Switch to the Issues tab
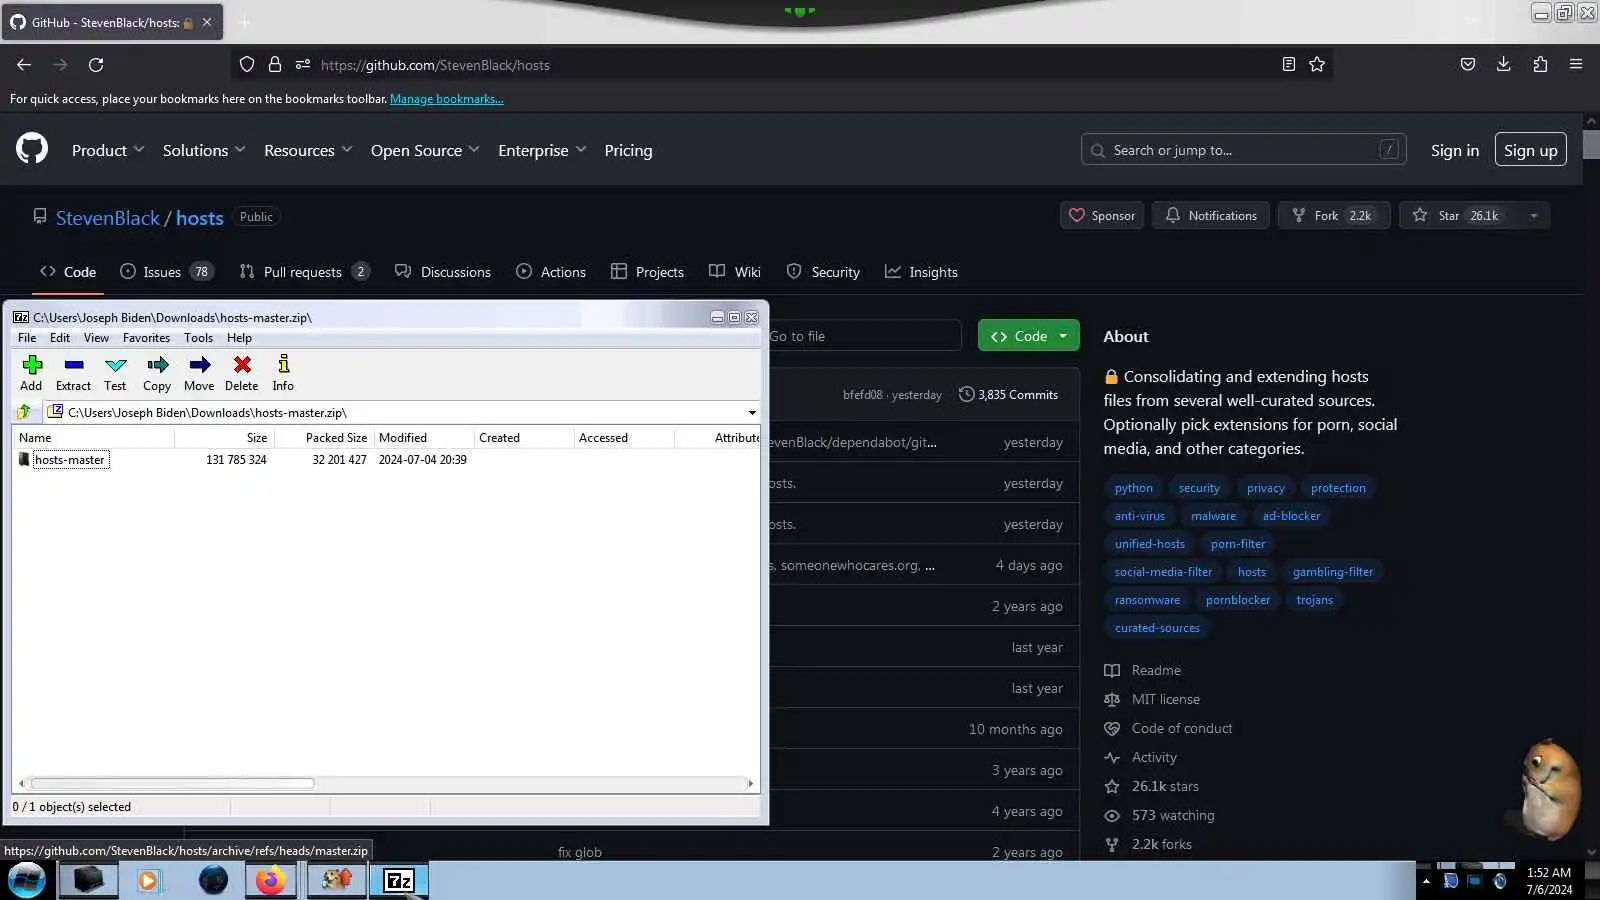The image size is (1600, 900). coord(165,272)
